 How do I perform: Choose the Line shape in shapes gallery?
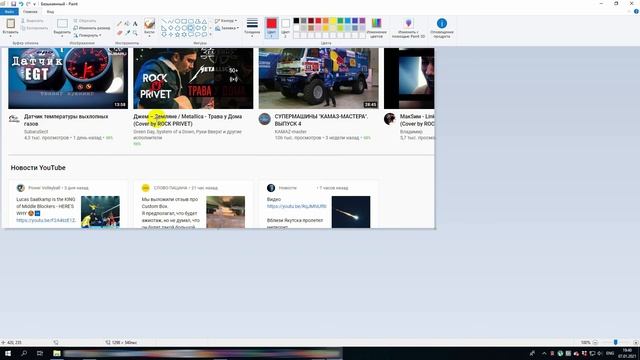[x=164, y=21]
